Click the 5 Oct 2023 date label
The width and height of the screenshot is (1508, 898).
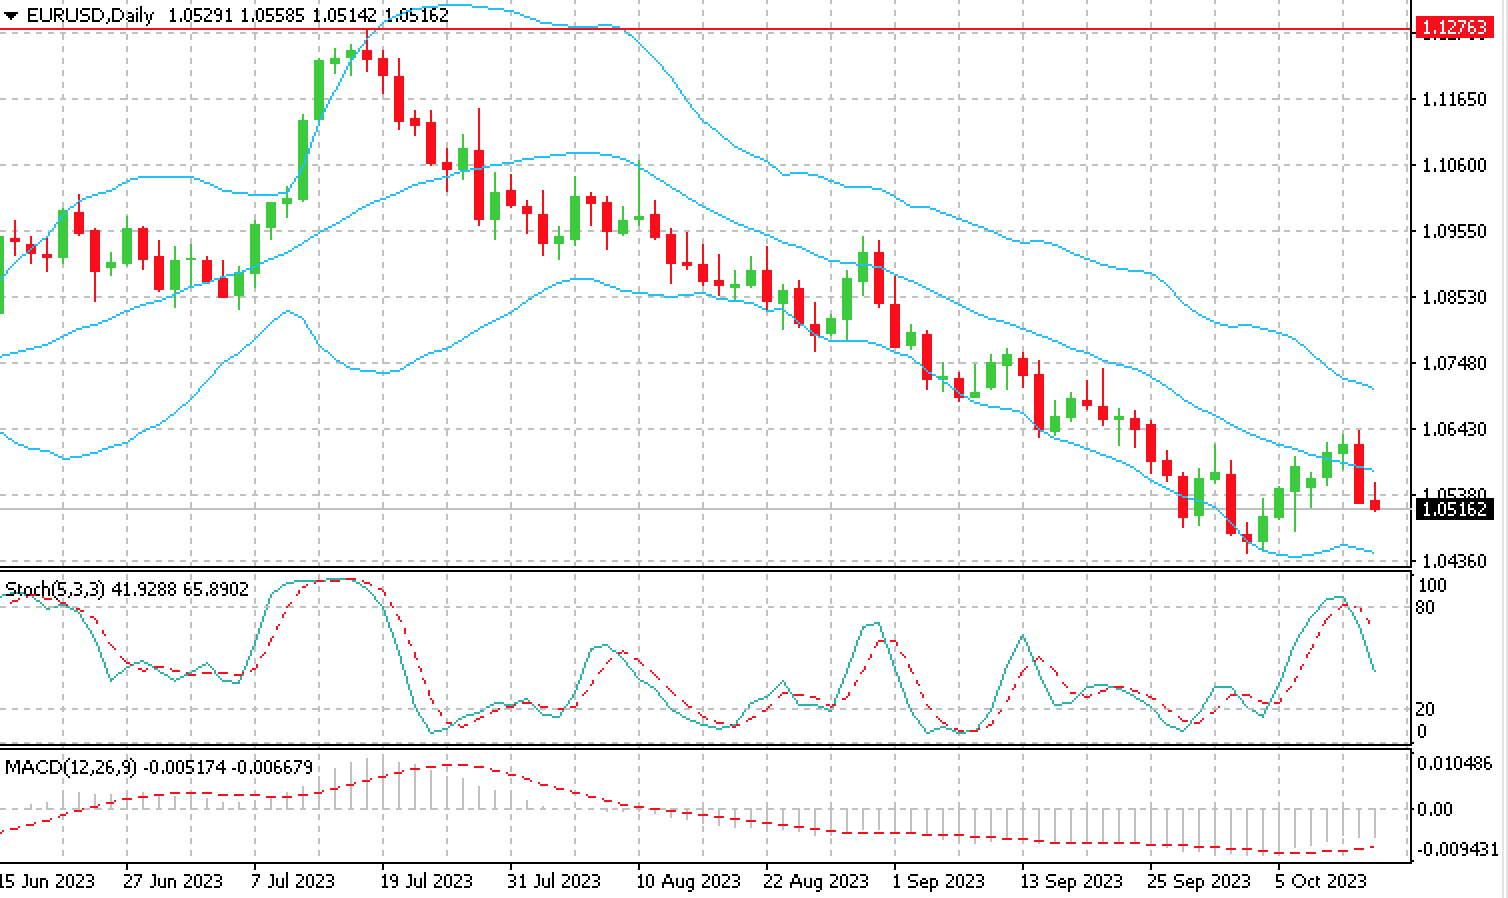tap(1320, 881)
